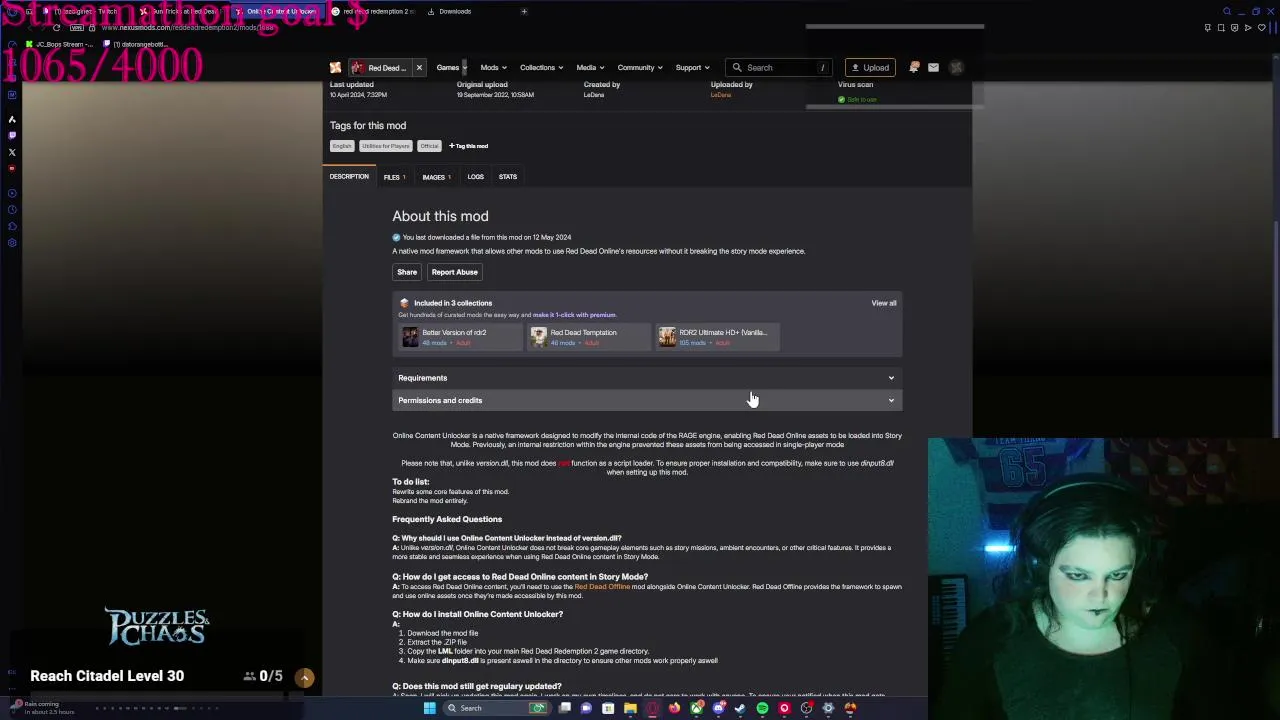Open the Support dropdown menu
1280x720 pixels.
(692, 68)
